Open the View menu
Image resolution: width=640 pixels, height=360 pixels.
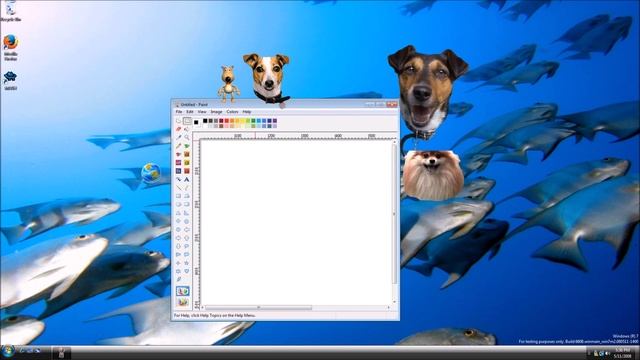(x=202, y=112)
